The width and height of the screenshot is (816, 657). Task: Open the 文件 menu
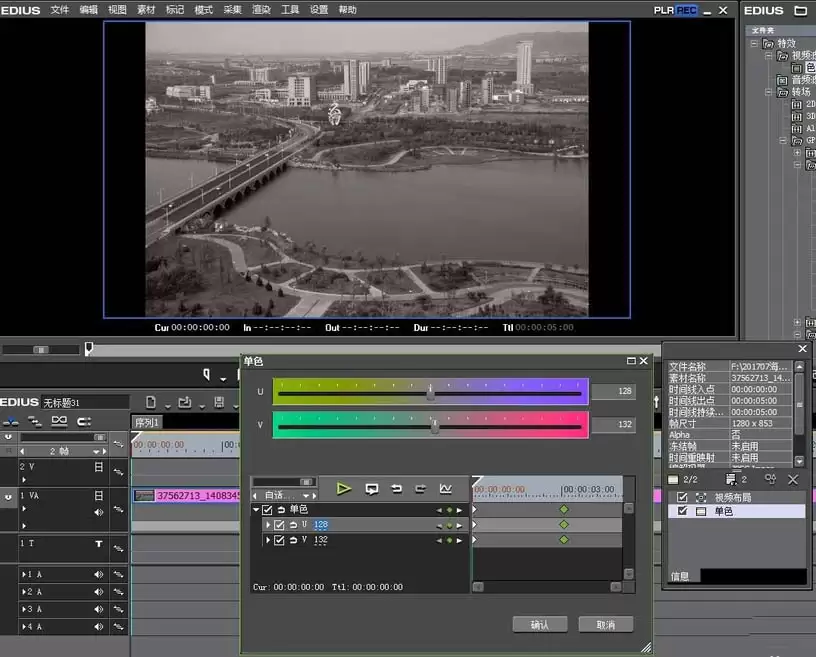(x=59, y=10)
